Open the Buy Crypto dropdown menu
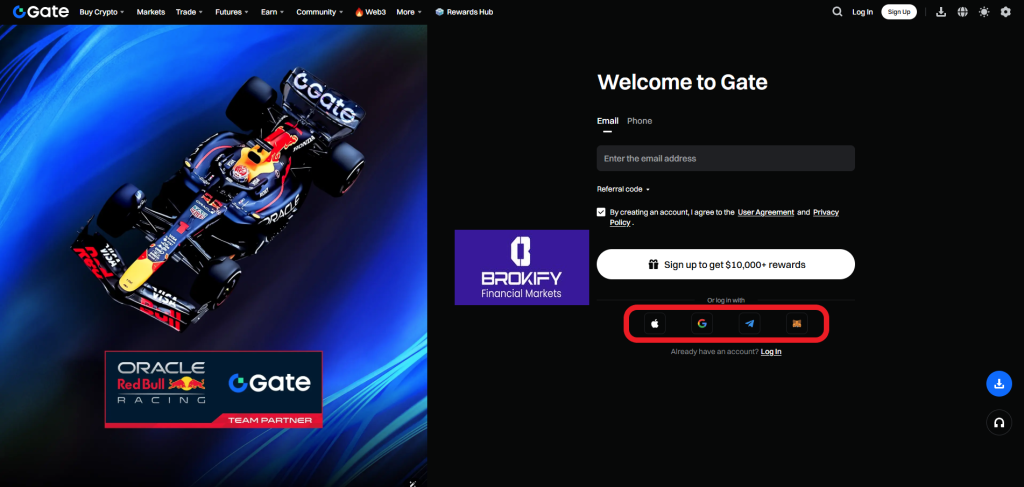 [101, 12]
